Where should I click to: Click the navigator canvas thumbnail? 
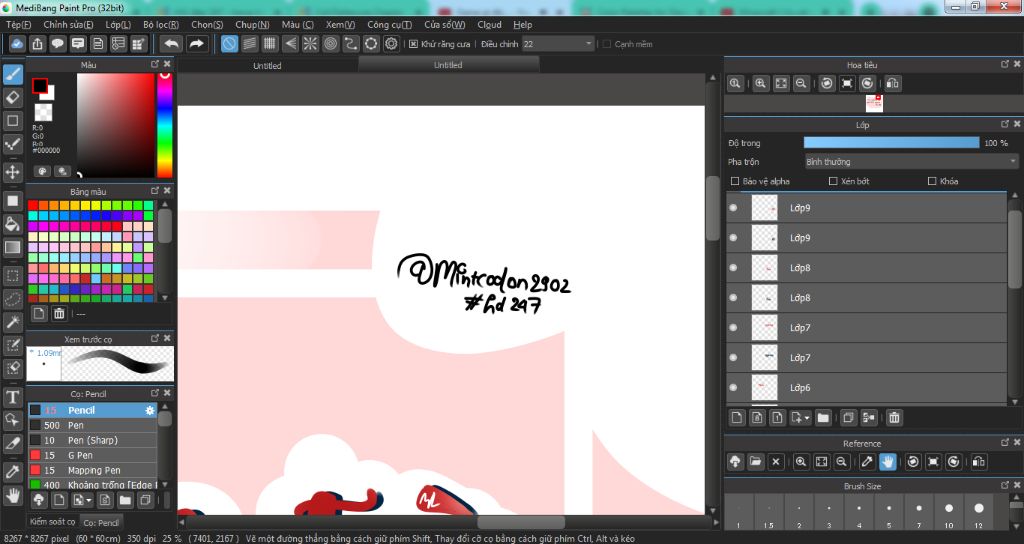pyautogui.click(x=874, y=103)
